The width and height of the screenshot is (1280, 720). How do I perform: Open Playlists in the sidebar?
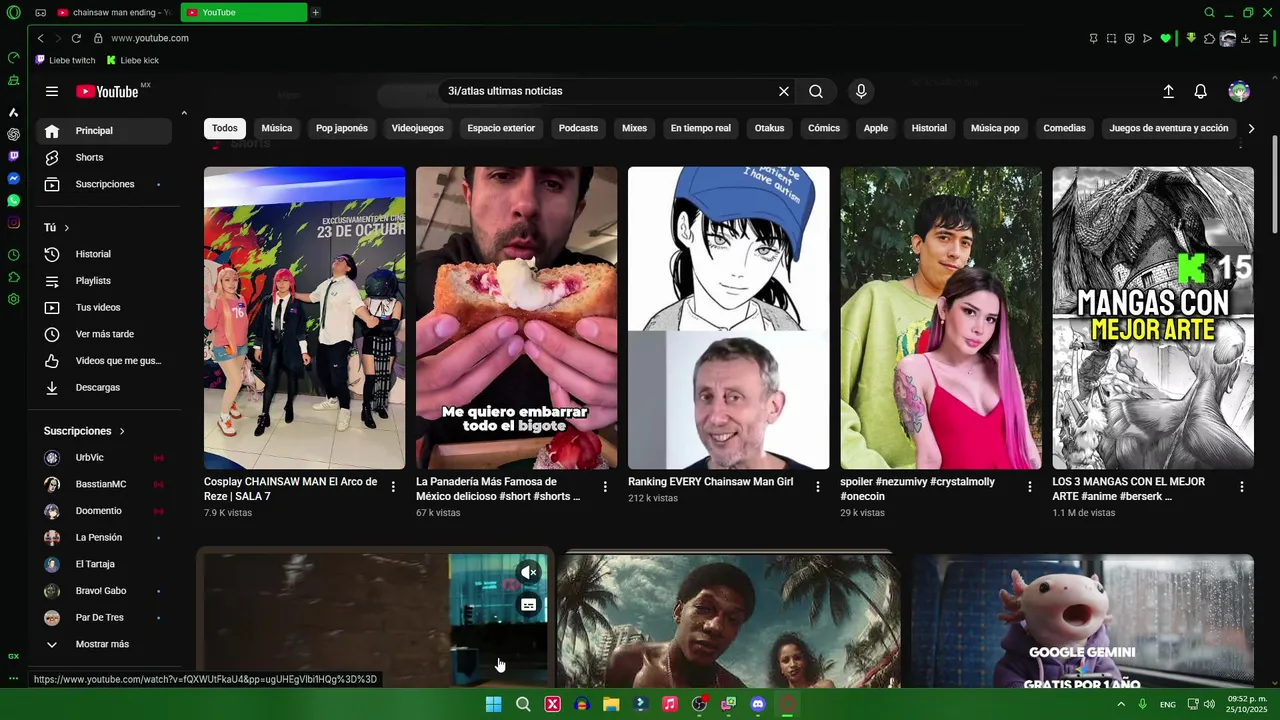105,281
